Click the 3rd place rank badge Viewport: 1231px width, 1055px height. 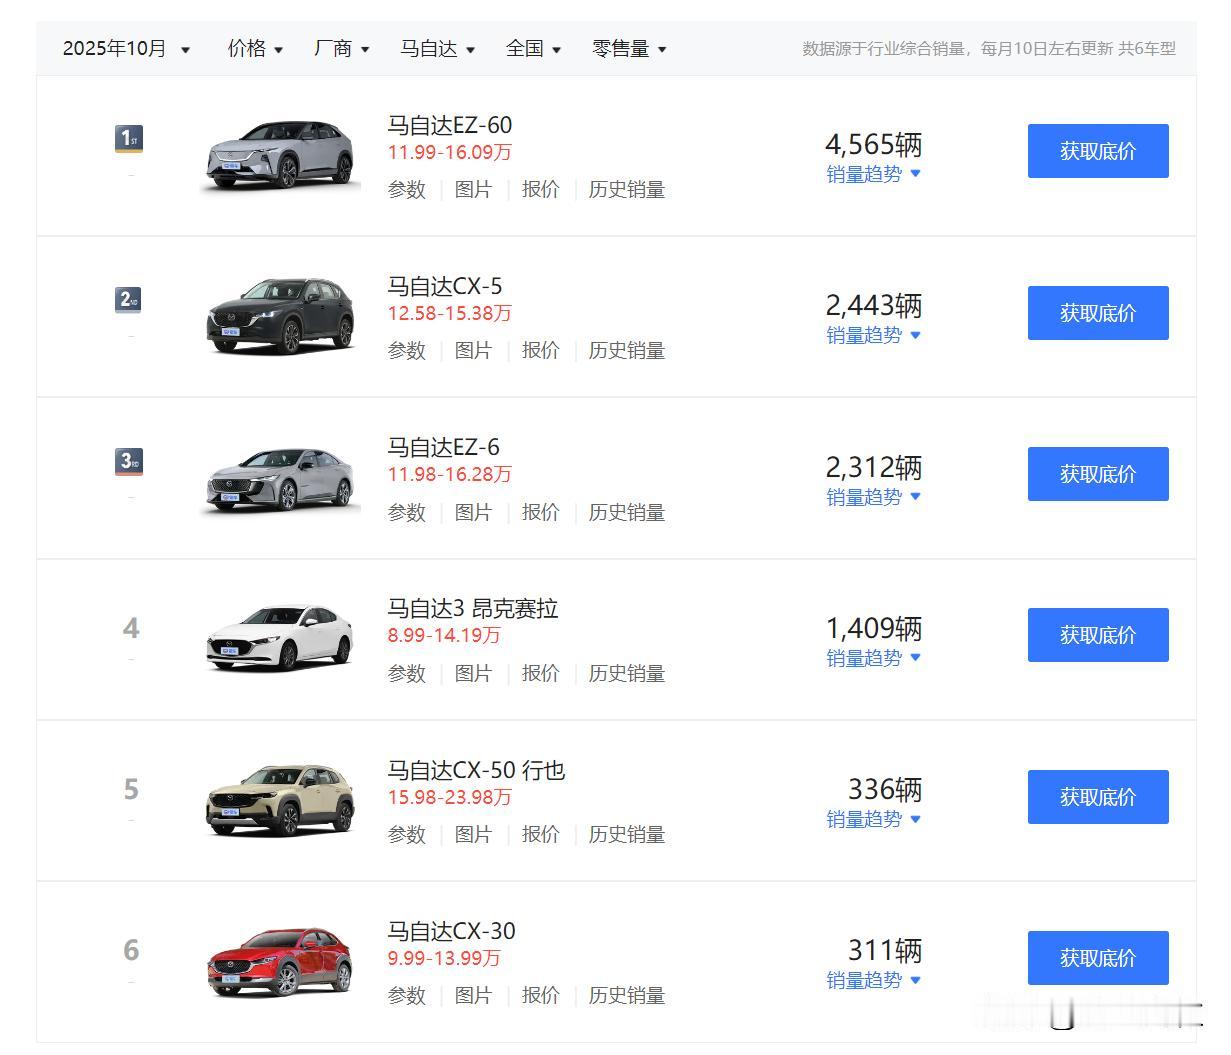(129, 461)
